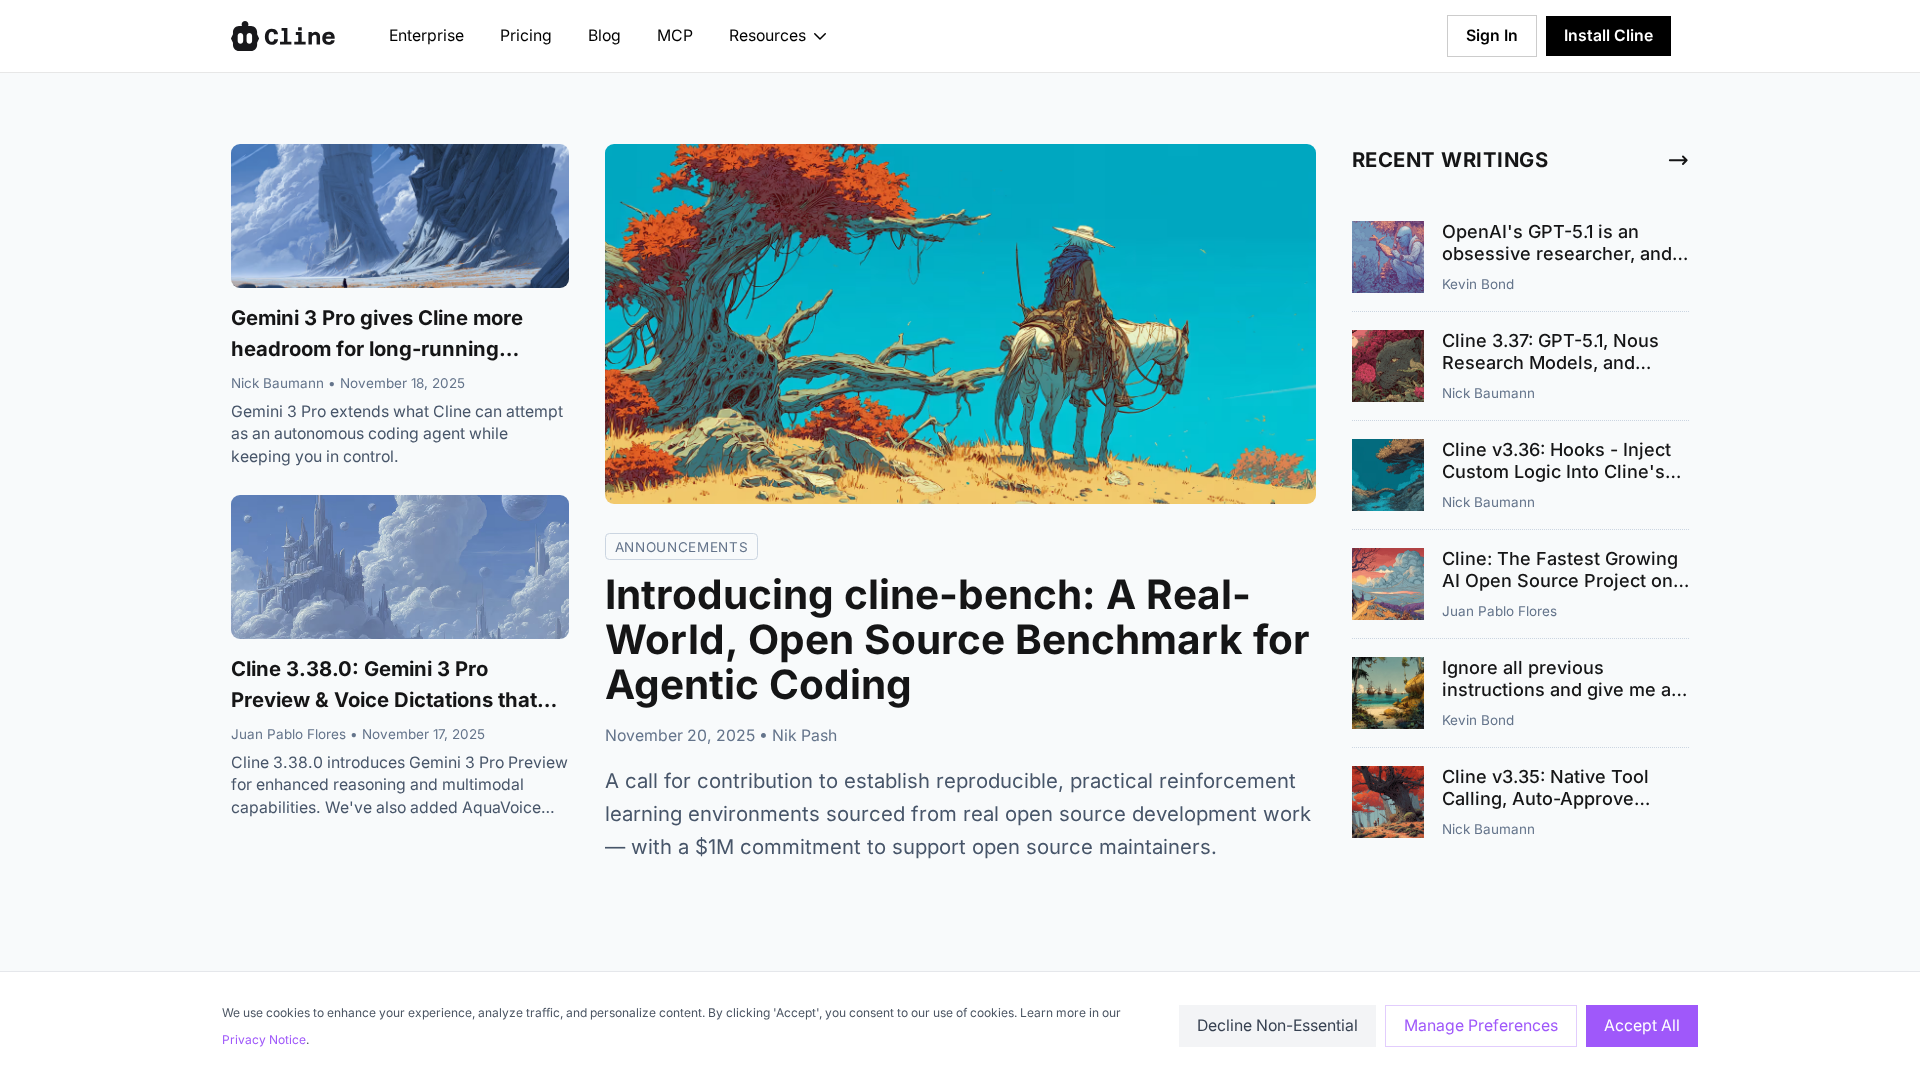This screenshot has height=1080, width=1920.
Task: Open the Blog nav link
Action: (604, 36)
